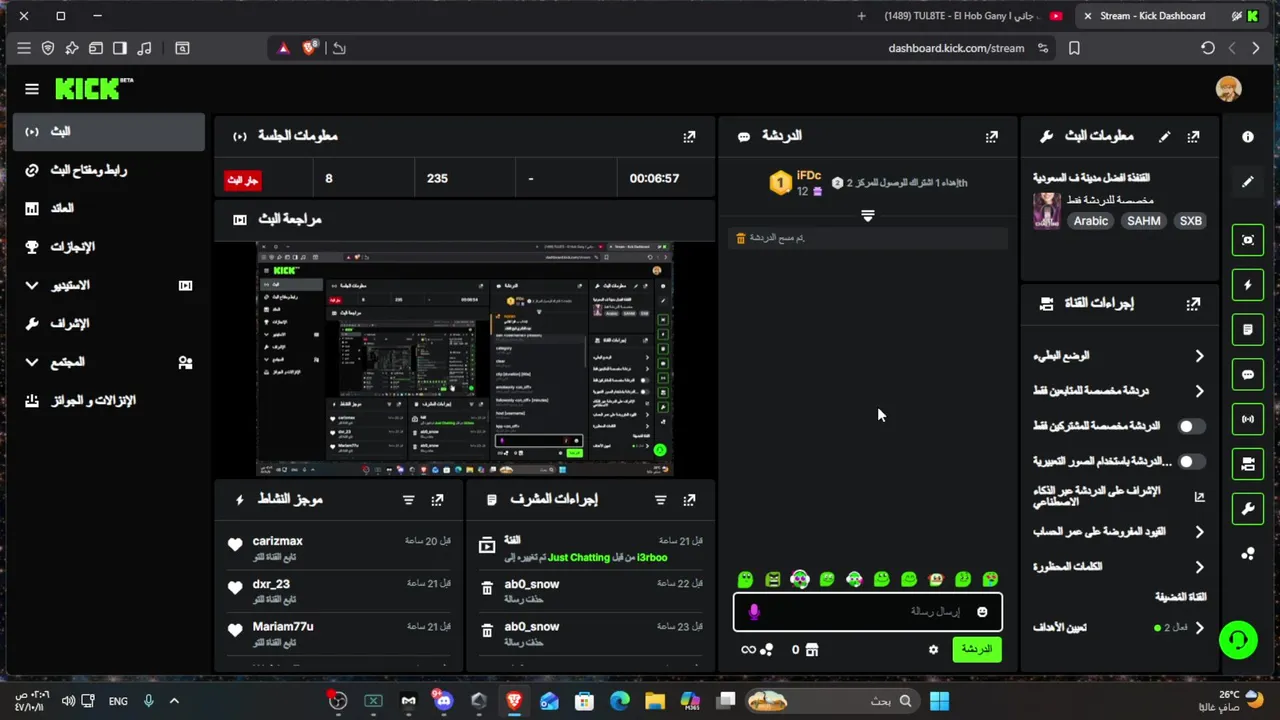Click in the send message field
Viewport: 1280px width, 720px height.
click(867, 612)
